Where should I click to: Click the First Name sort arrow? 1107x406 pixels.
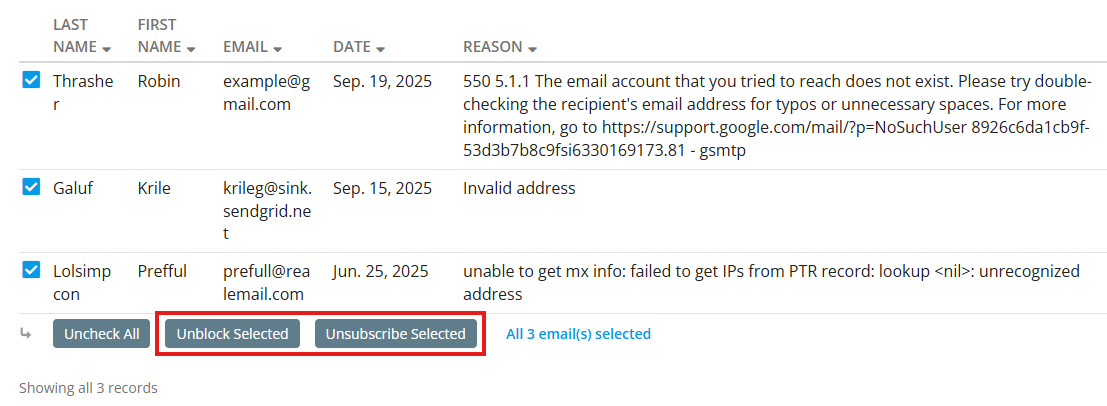(191, 48)
